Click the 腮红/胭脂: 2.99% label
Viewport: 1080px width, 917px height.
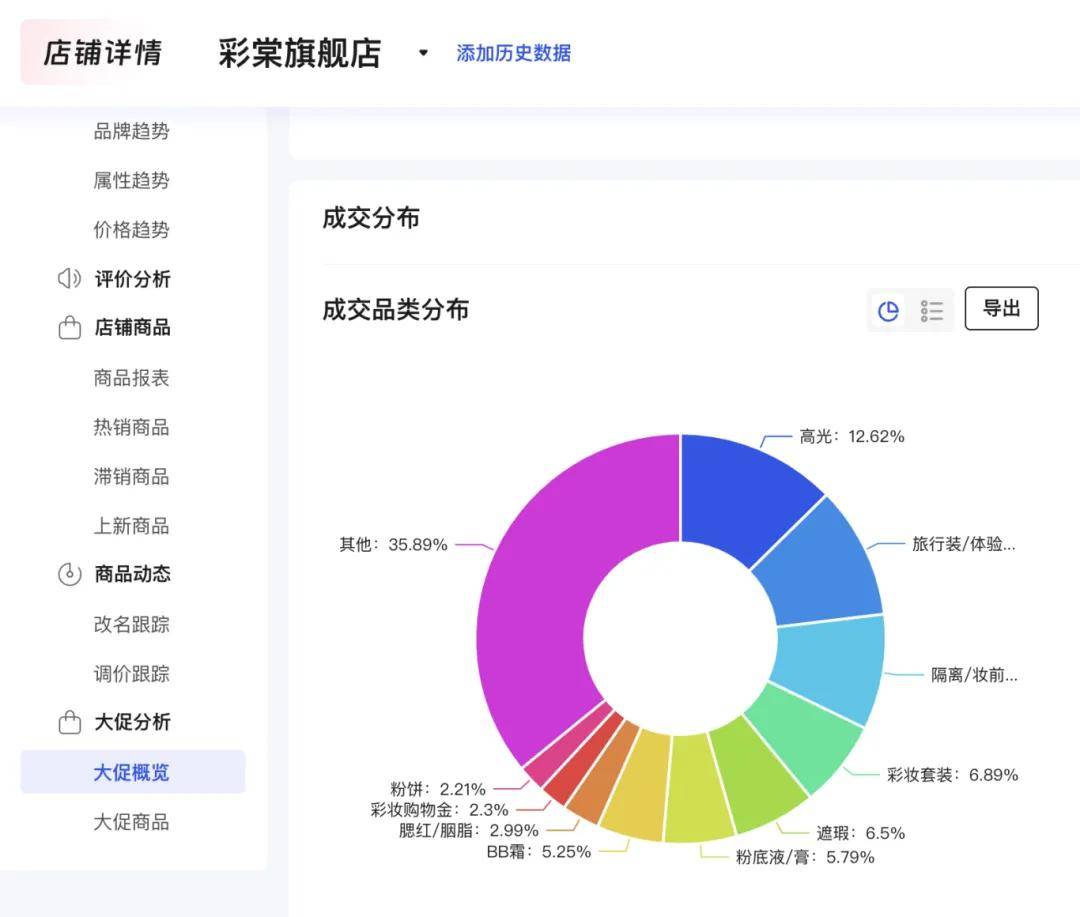[468, 830]
